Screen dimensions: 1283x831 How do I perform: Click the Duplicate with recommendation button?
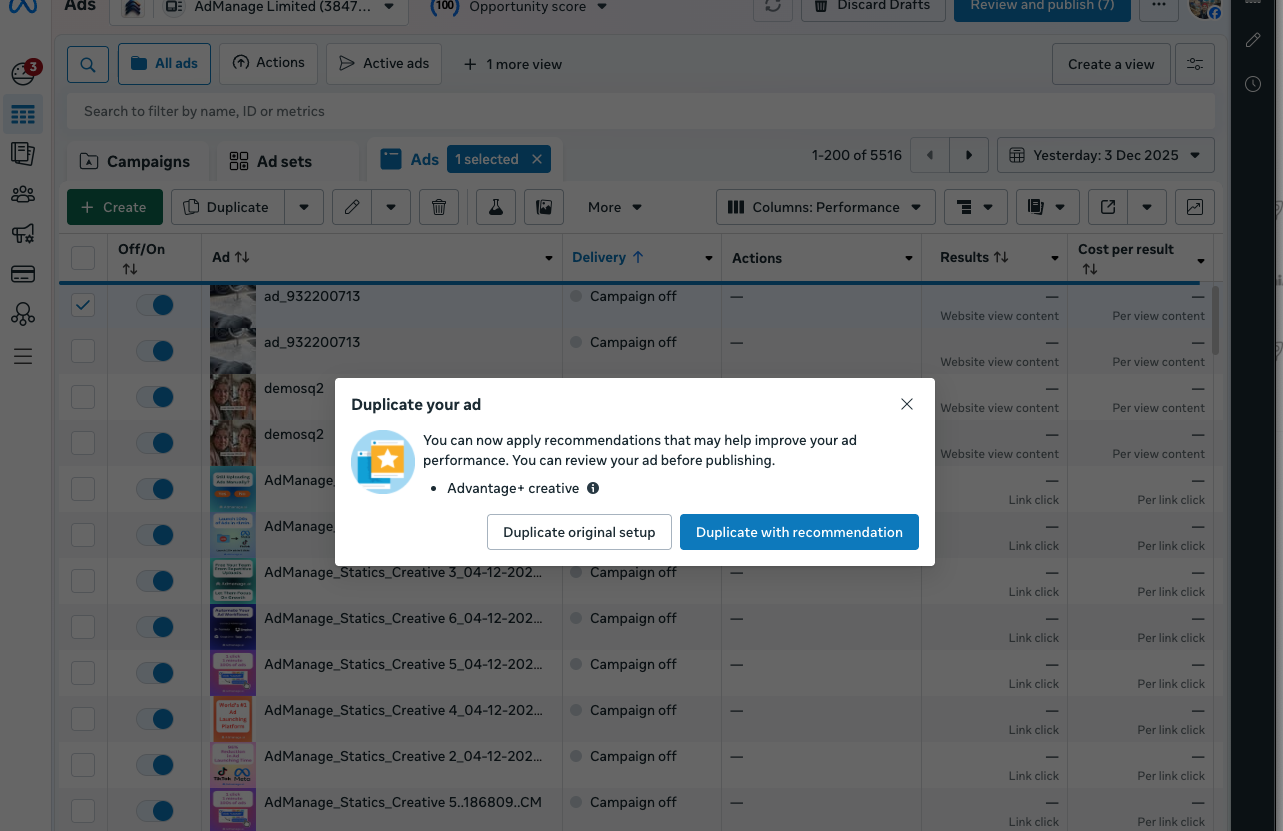799,532
